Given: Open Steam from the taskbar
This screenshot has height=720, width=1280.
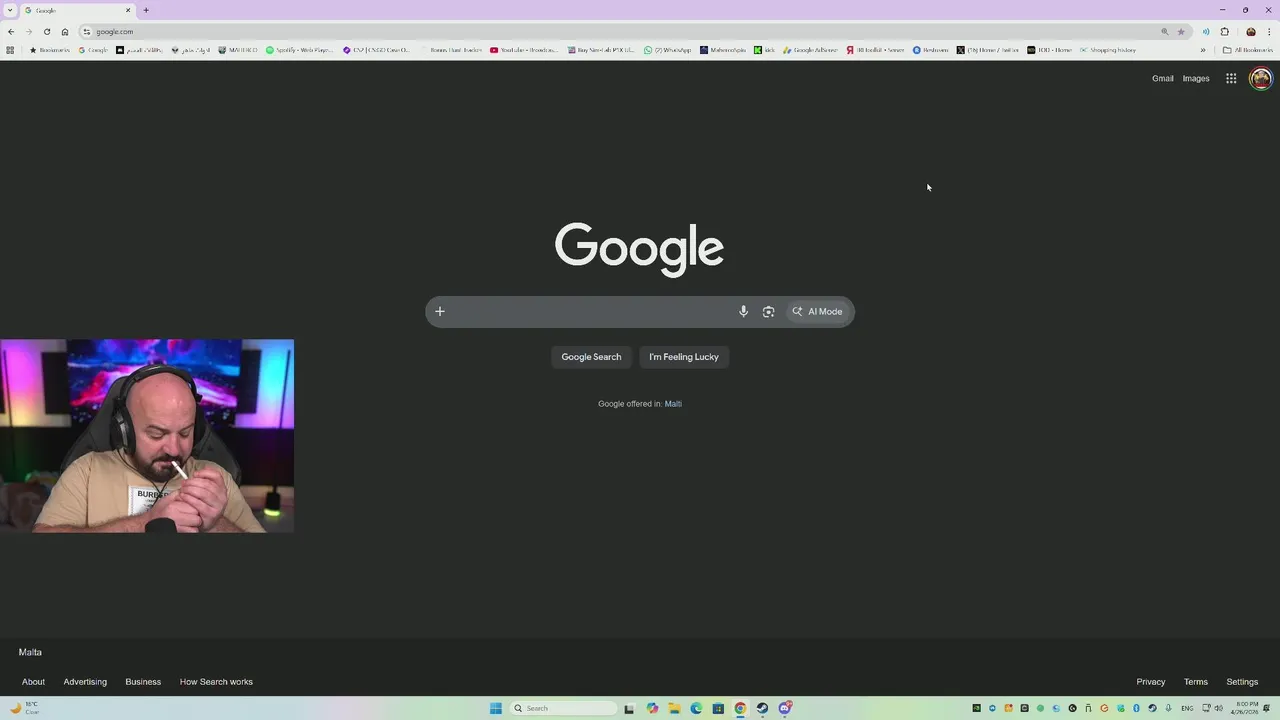Looking at the screenshot, I should pyautogui.click(x=762, y=708).
